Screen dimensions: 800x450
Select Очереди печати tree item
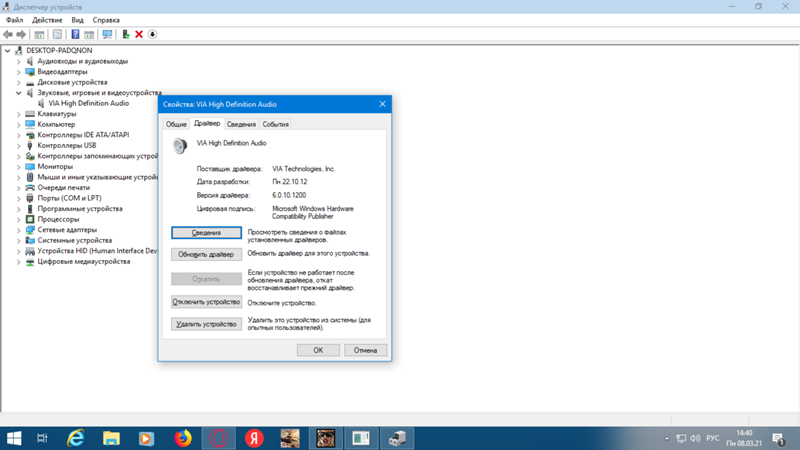coord(63,188)
